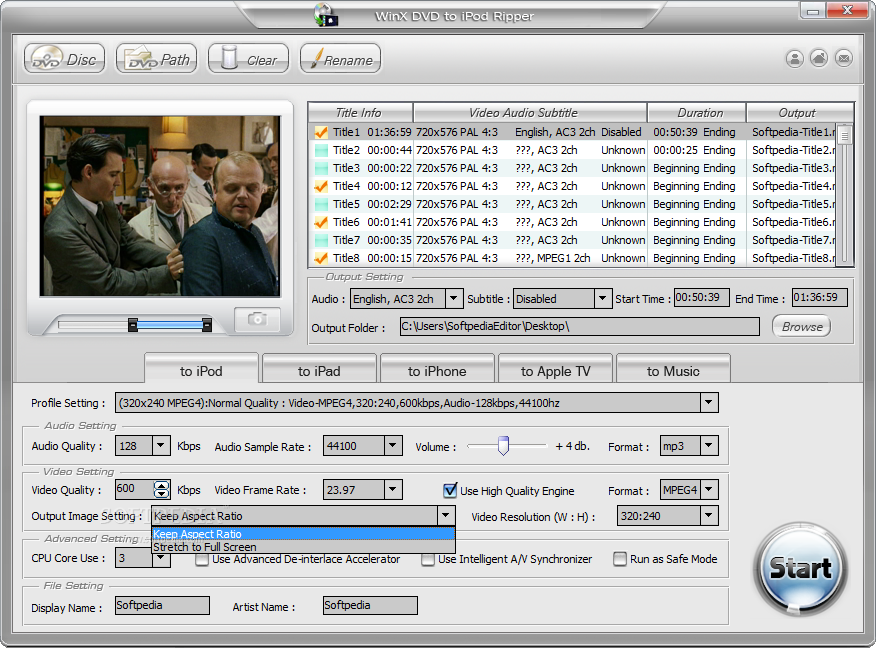This screenshot has width=876, height=648.
Task: Select Stretch to Full Screen option
Action: 303,547
